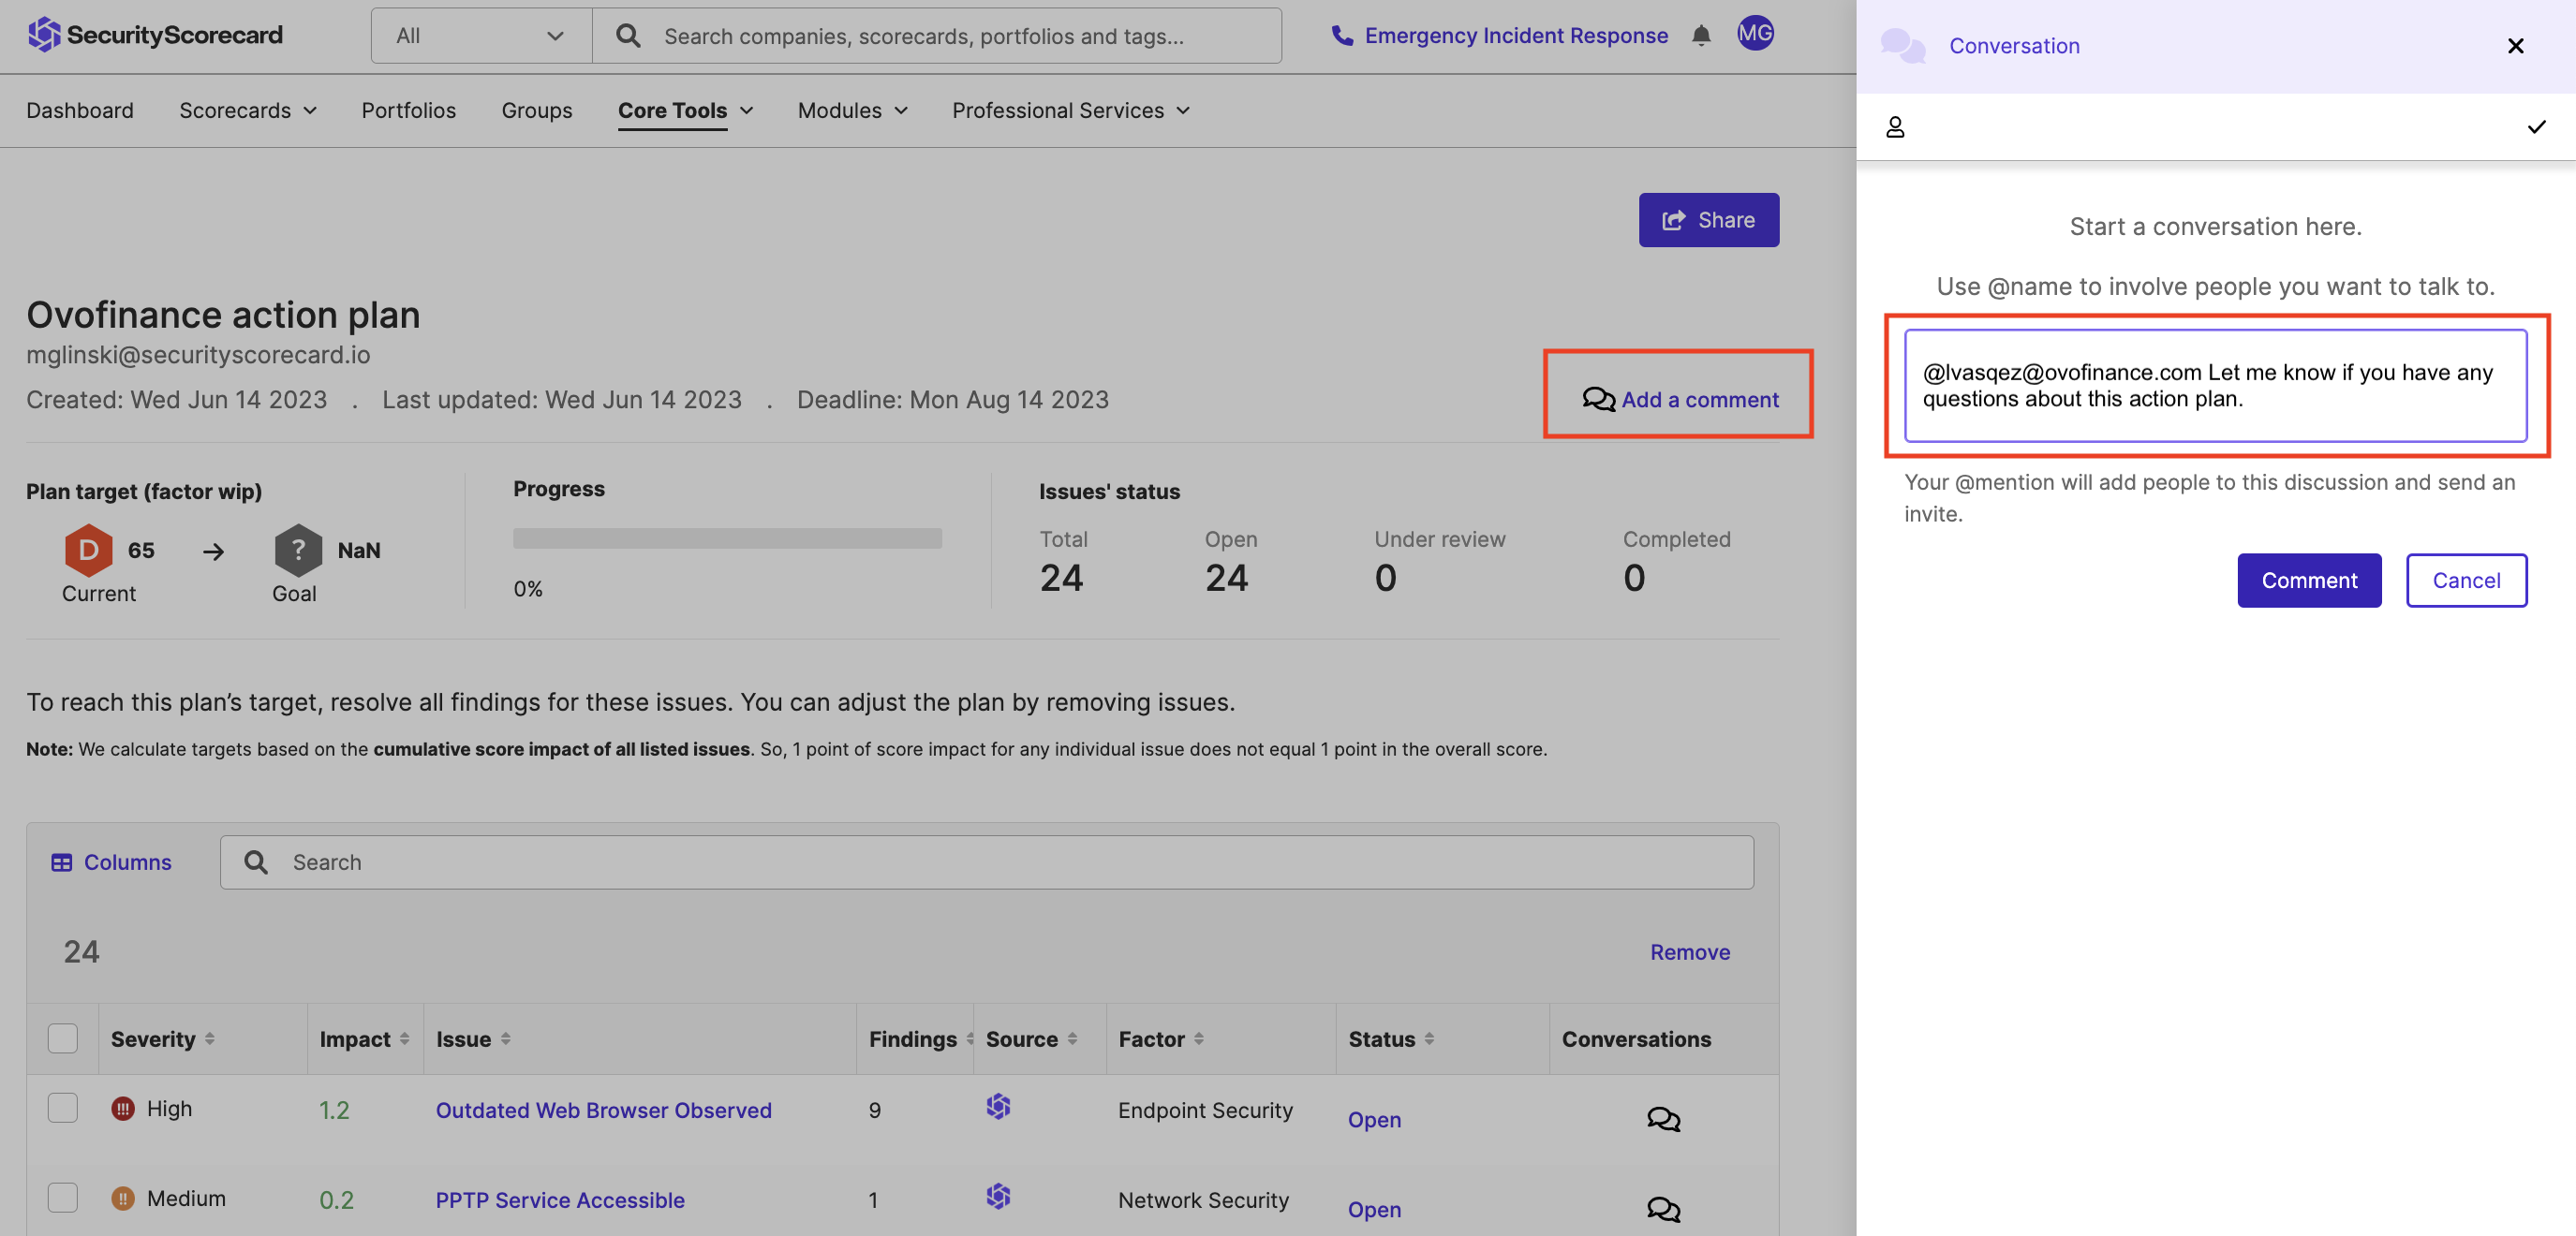The width and height of the screenshot is (2576, 1236).
Task: Click the Emergency Incident Response phone icon
Action: tap(1342, 36)
